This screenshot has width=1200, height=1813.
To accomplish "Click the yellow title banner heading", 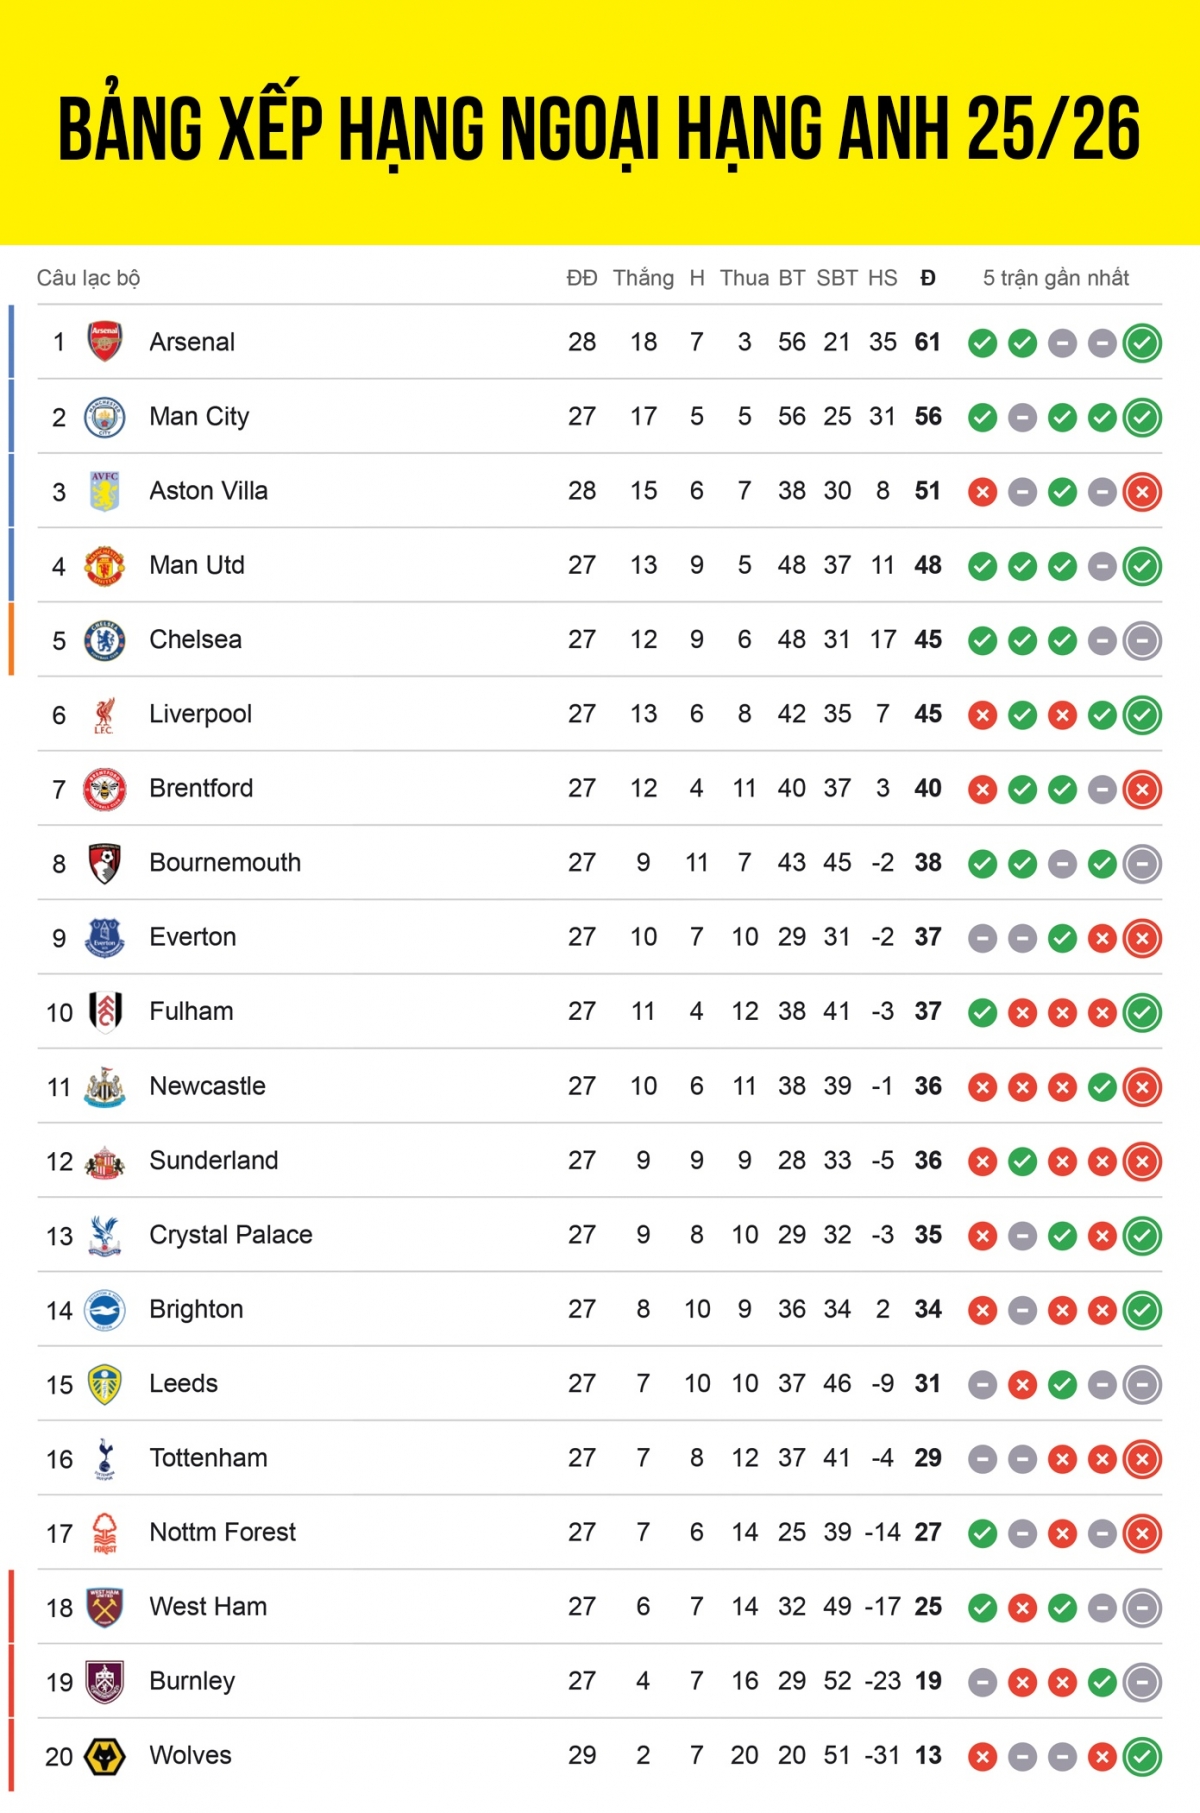I will (600, 128).
